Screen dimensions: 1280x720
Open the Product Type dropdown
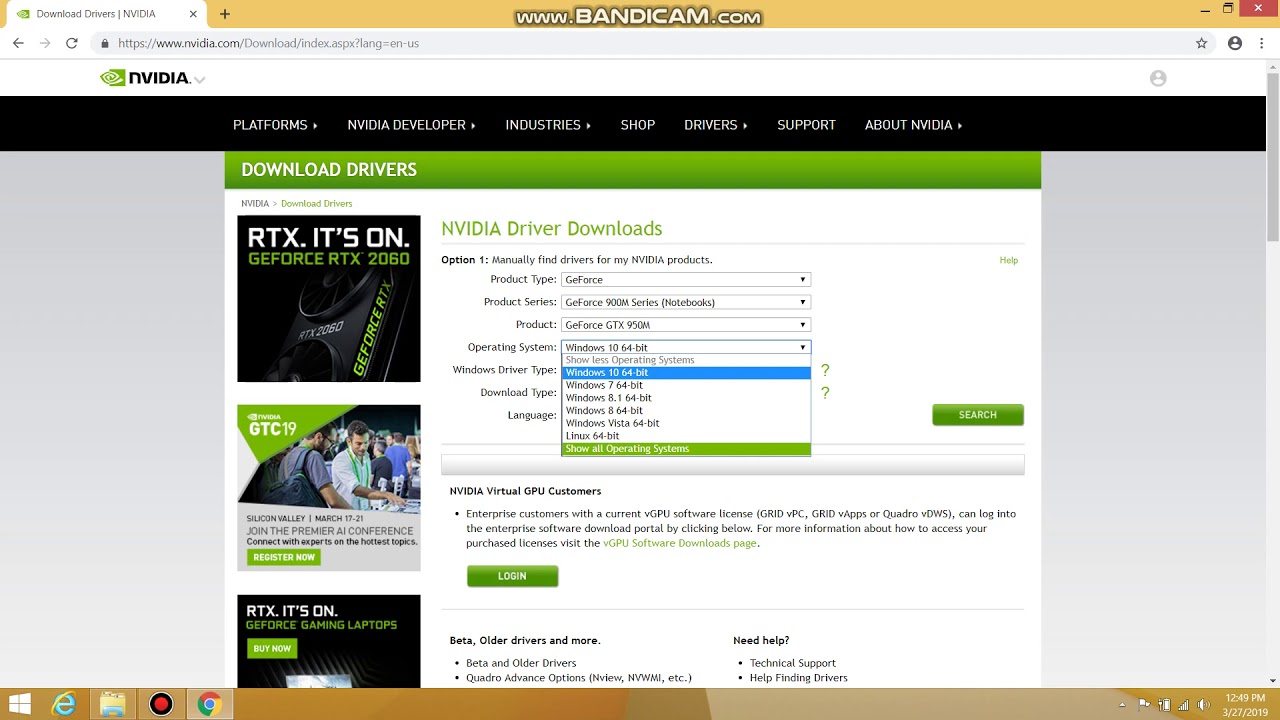[x=686, y=280]
